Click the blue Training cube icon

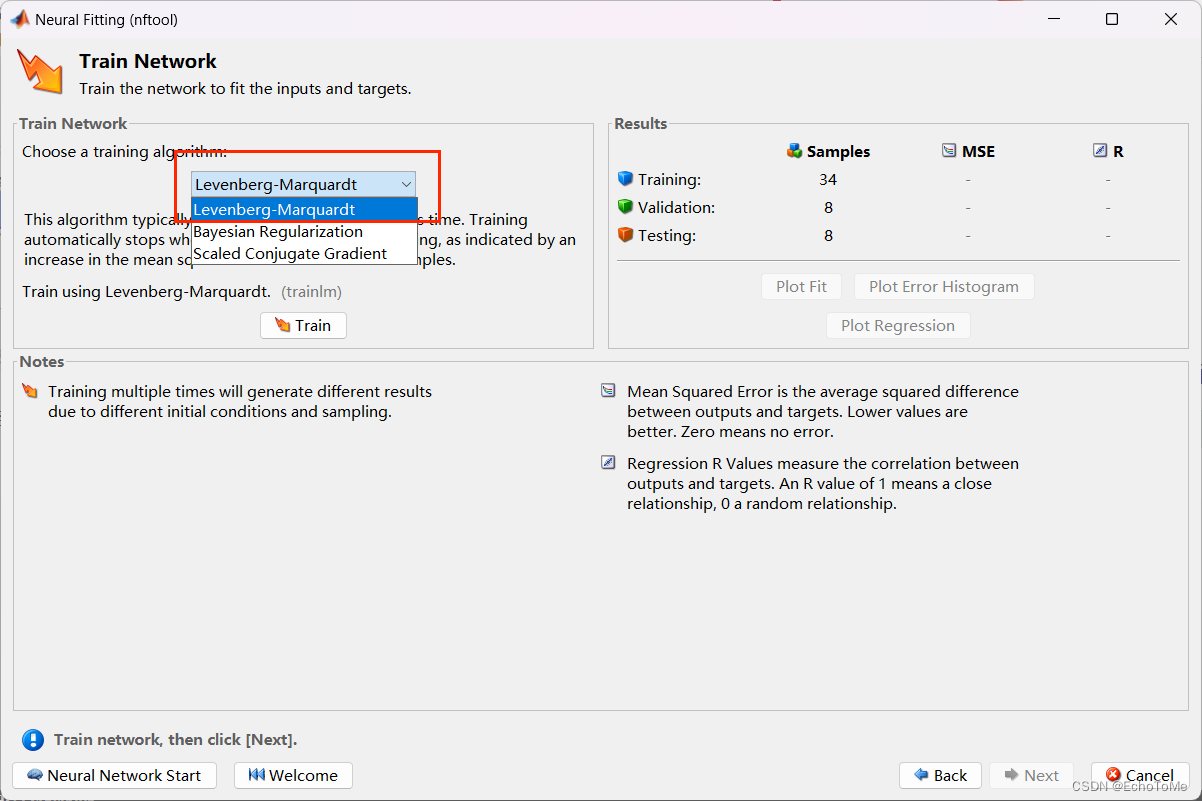pyautogui.click(x=626, y=180)
